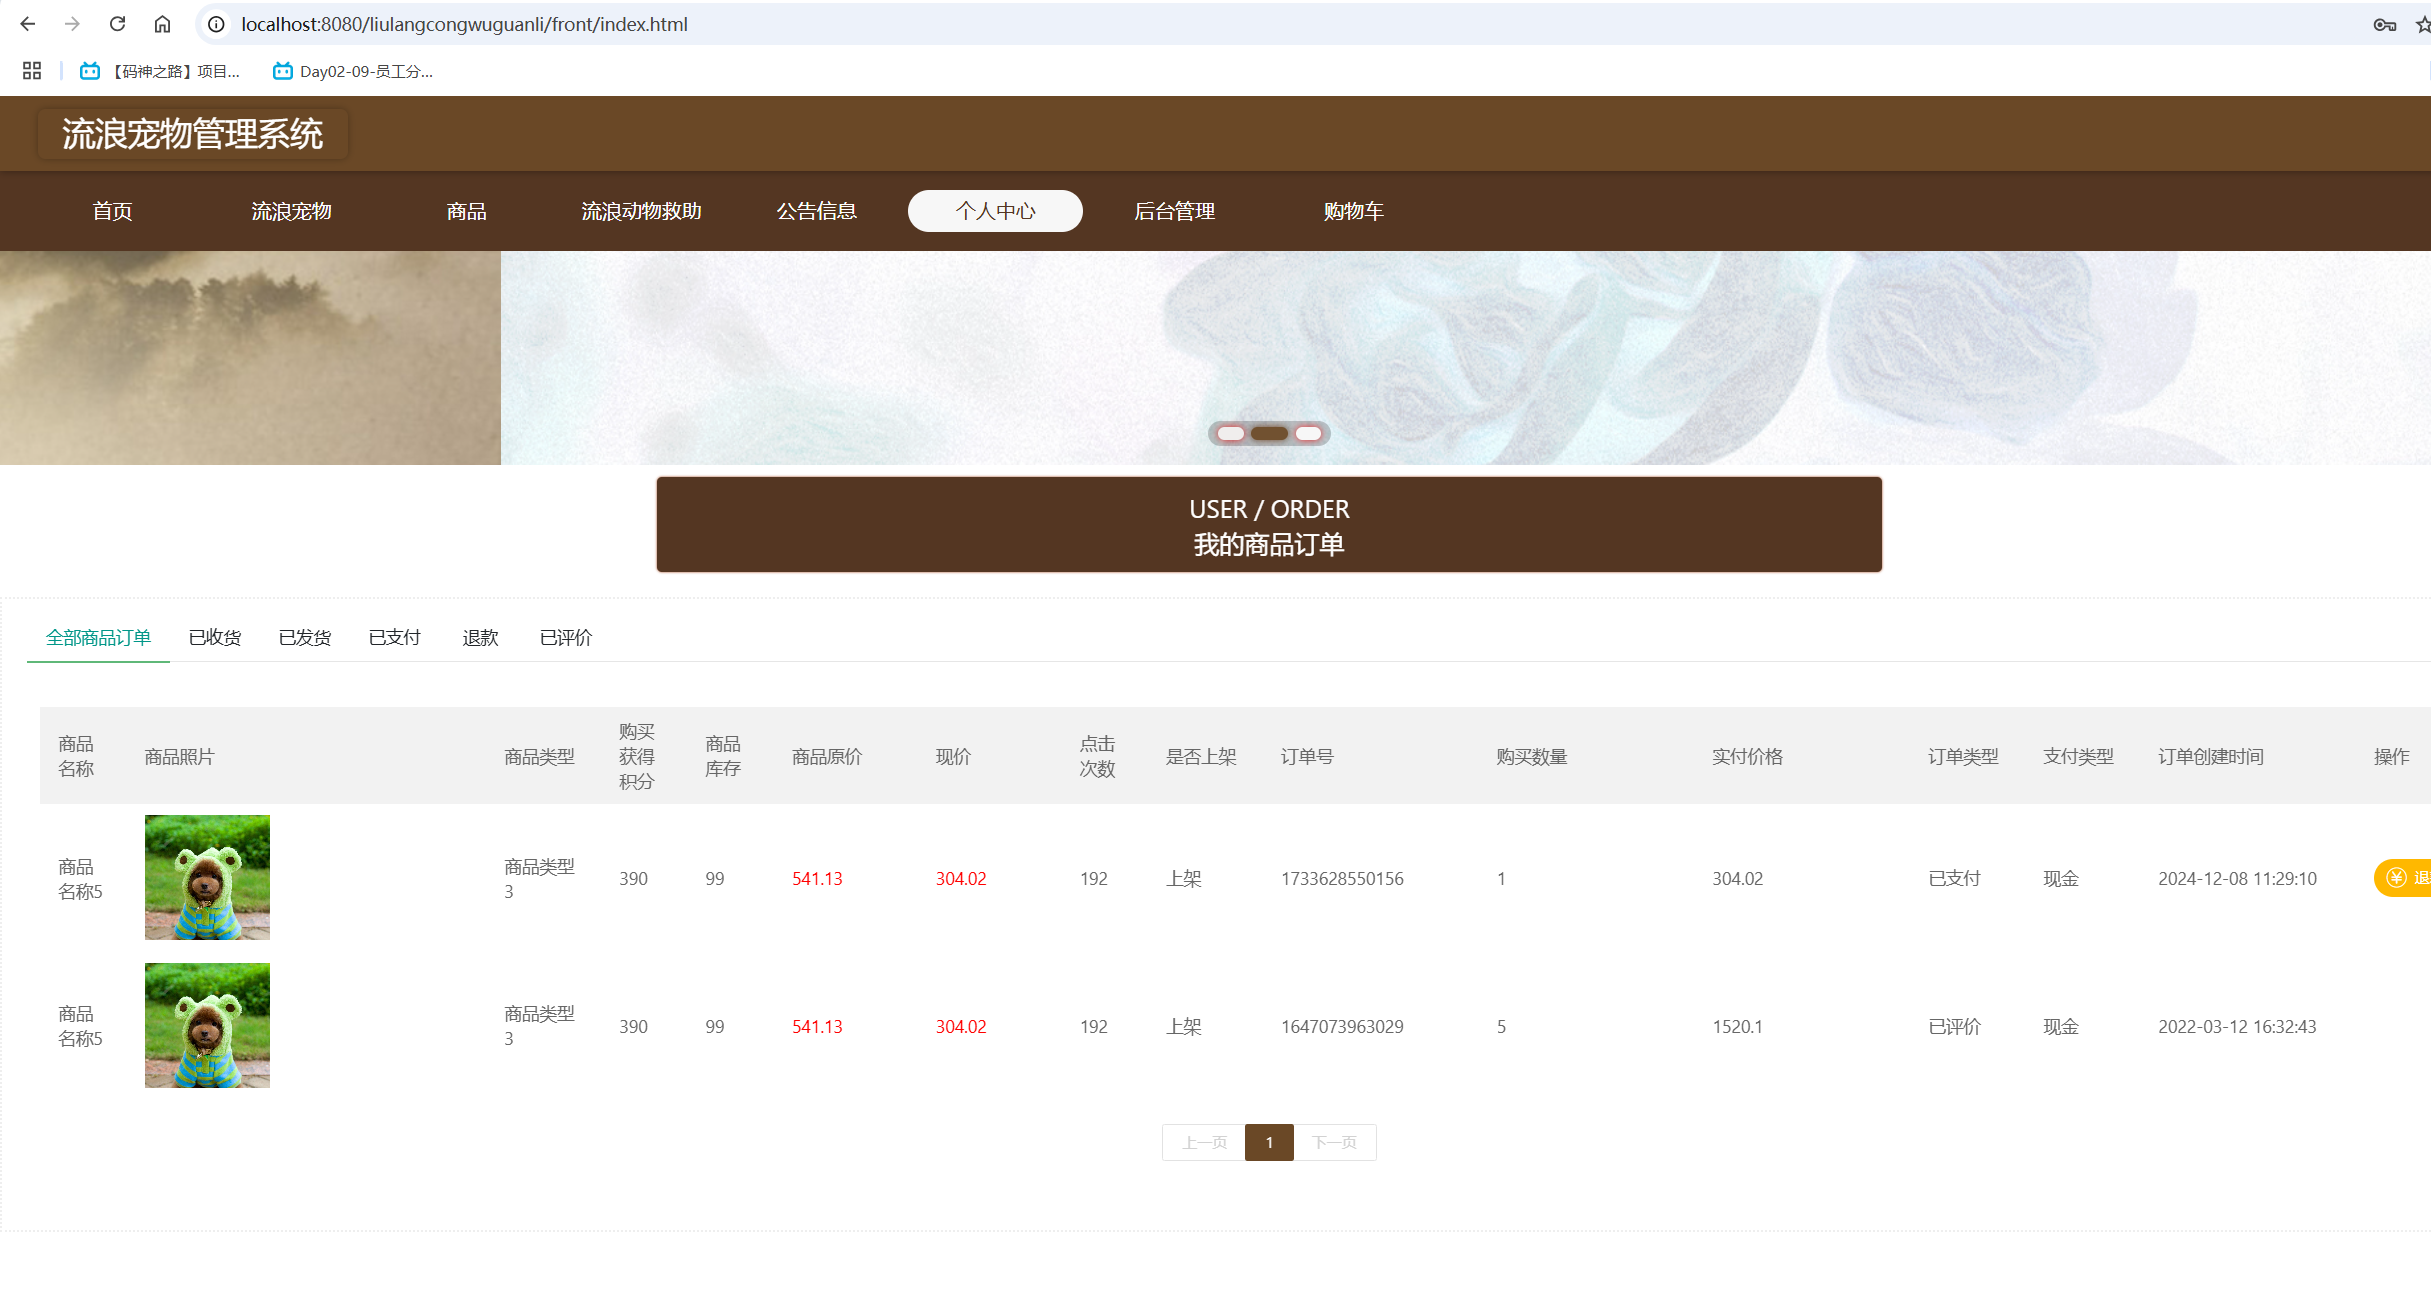The image size is (2431, 1311).
Task: Open the apps grid in bookmarks bar
Action: pyautogui.click(x=32, y=71)
